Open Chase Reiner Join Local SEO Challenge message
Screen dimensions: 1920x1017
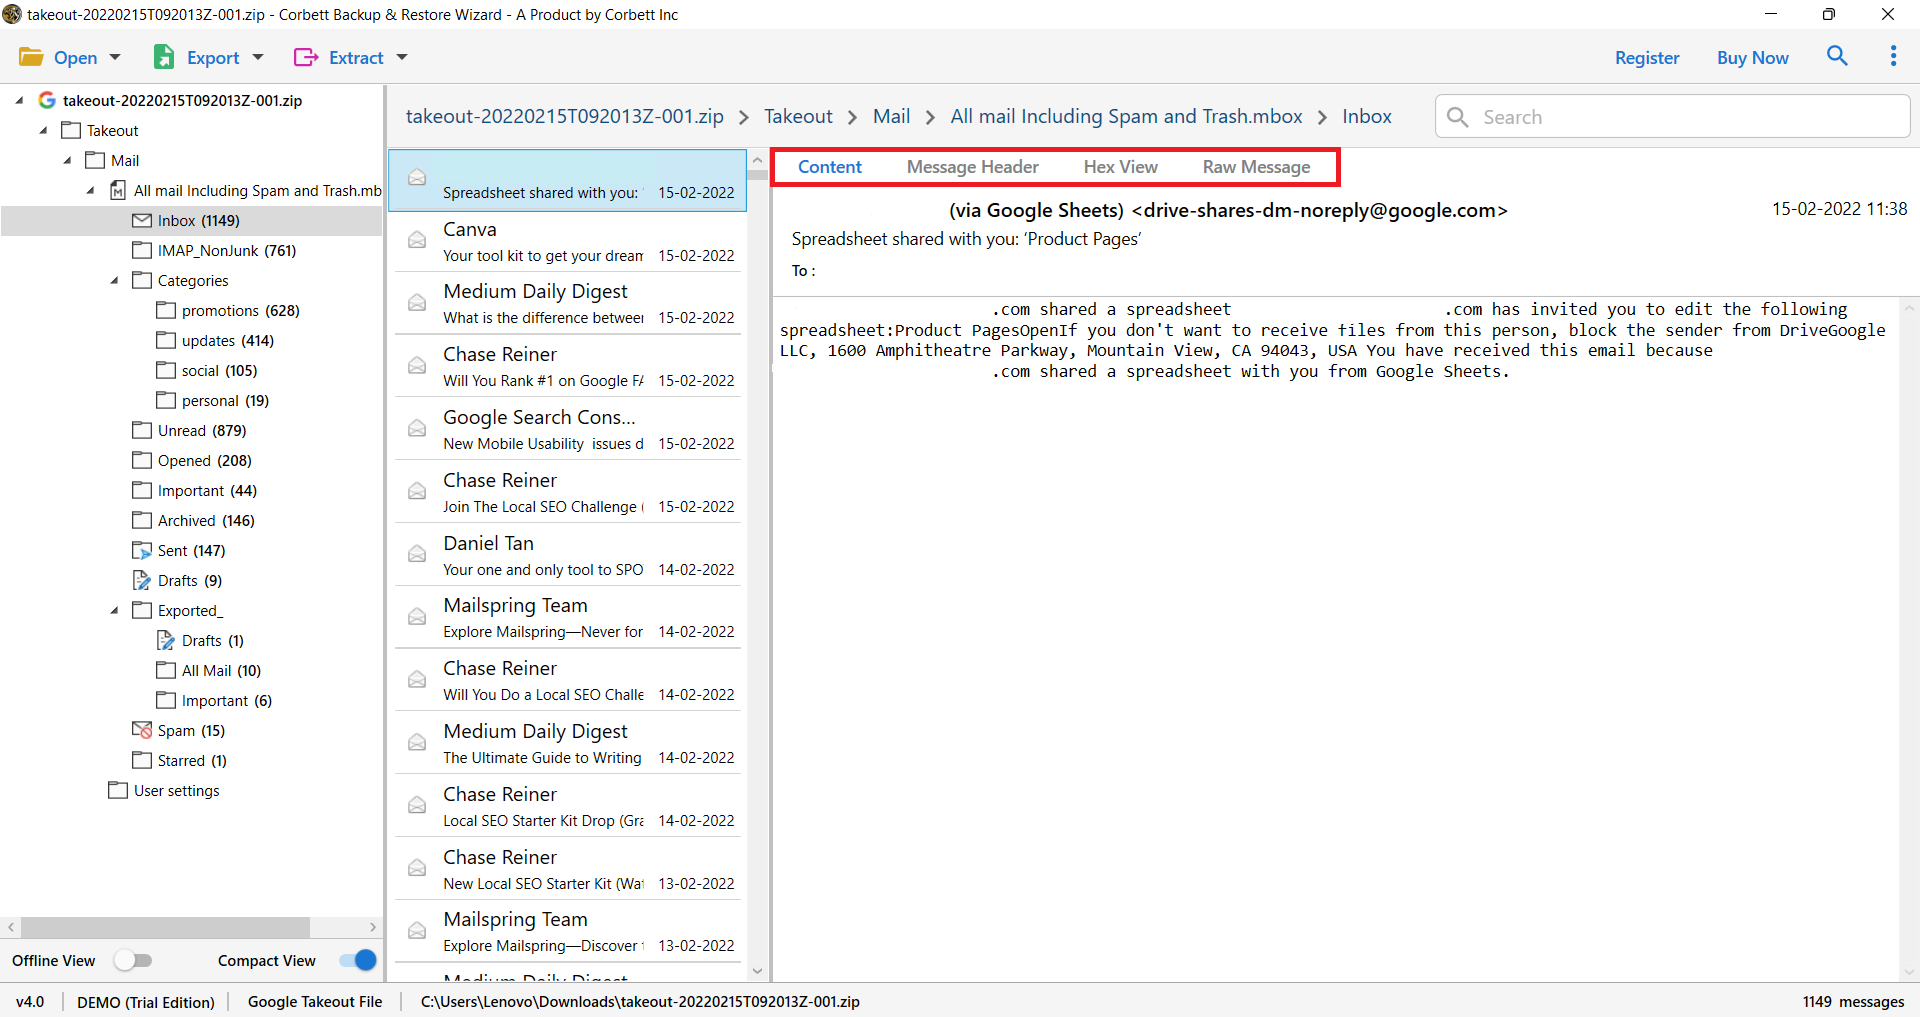(x=568, y=492)
